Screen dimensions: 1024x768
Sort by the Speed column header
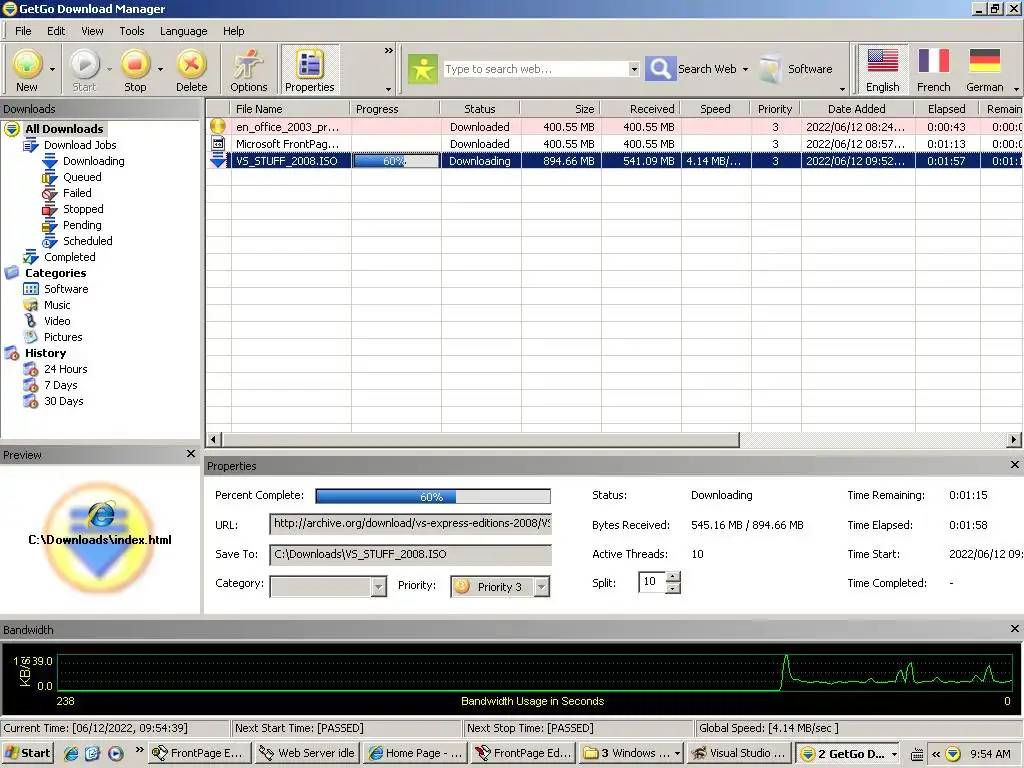coord(716,109)
